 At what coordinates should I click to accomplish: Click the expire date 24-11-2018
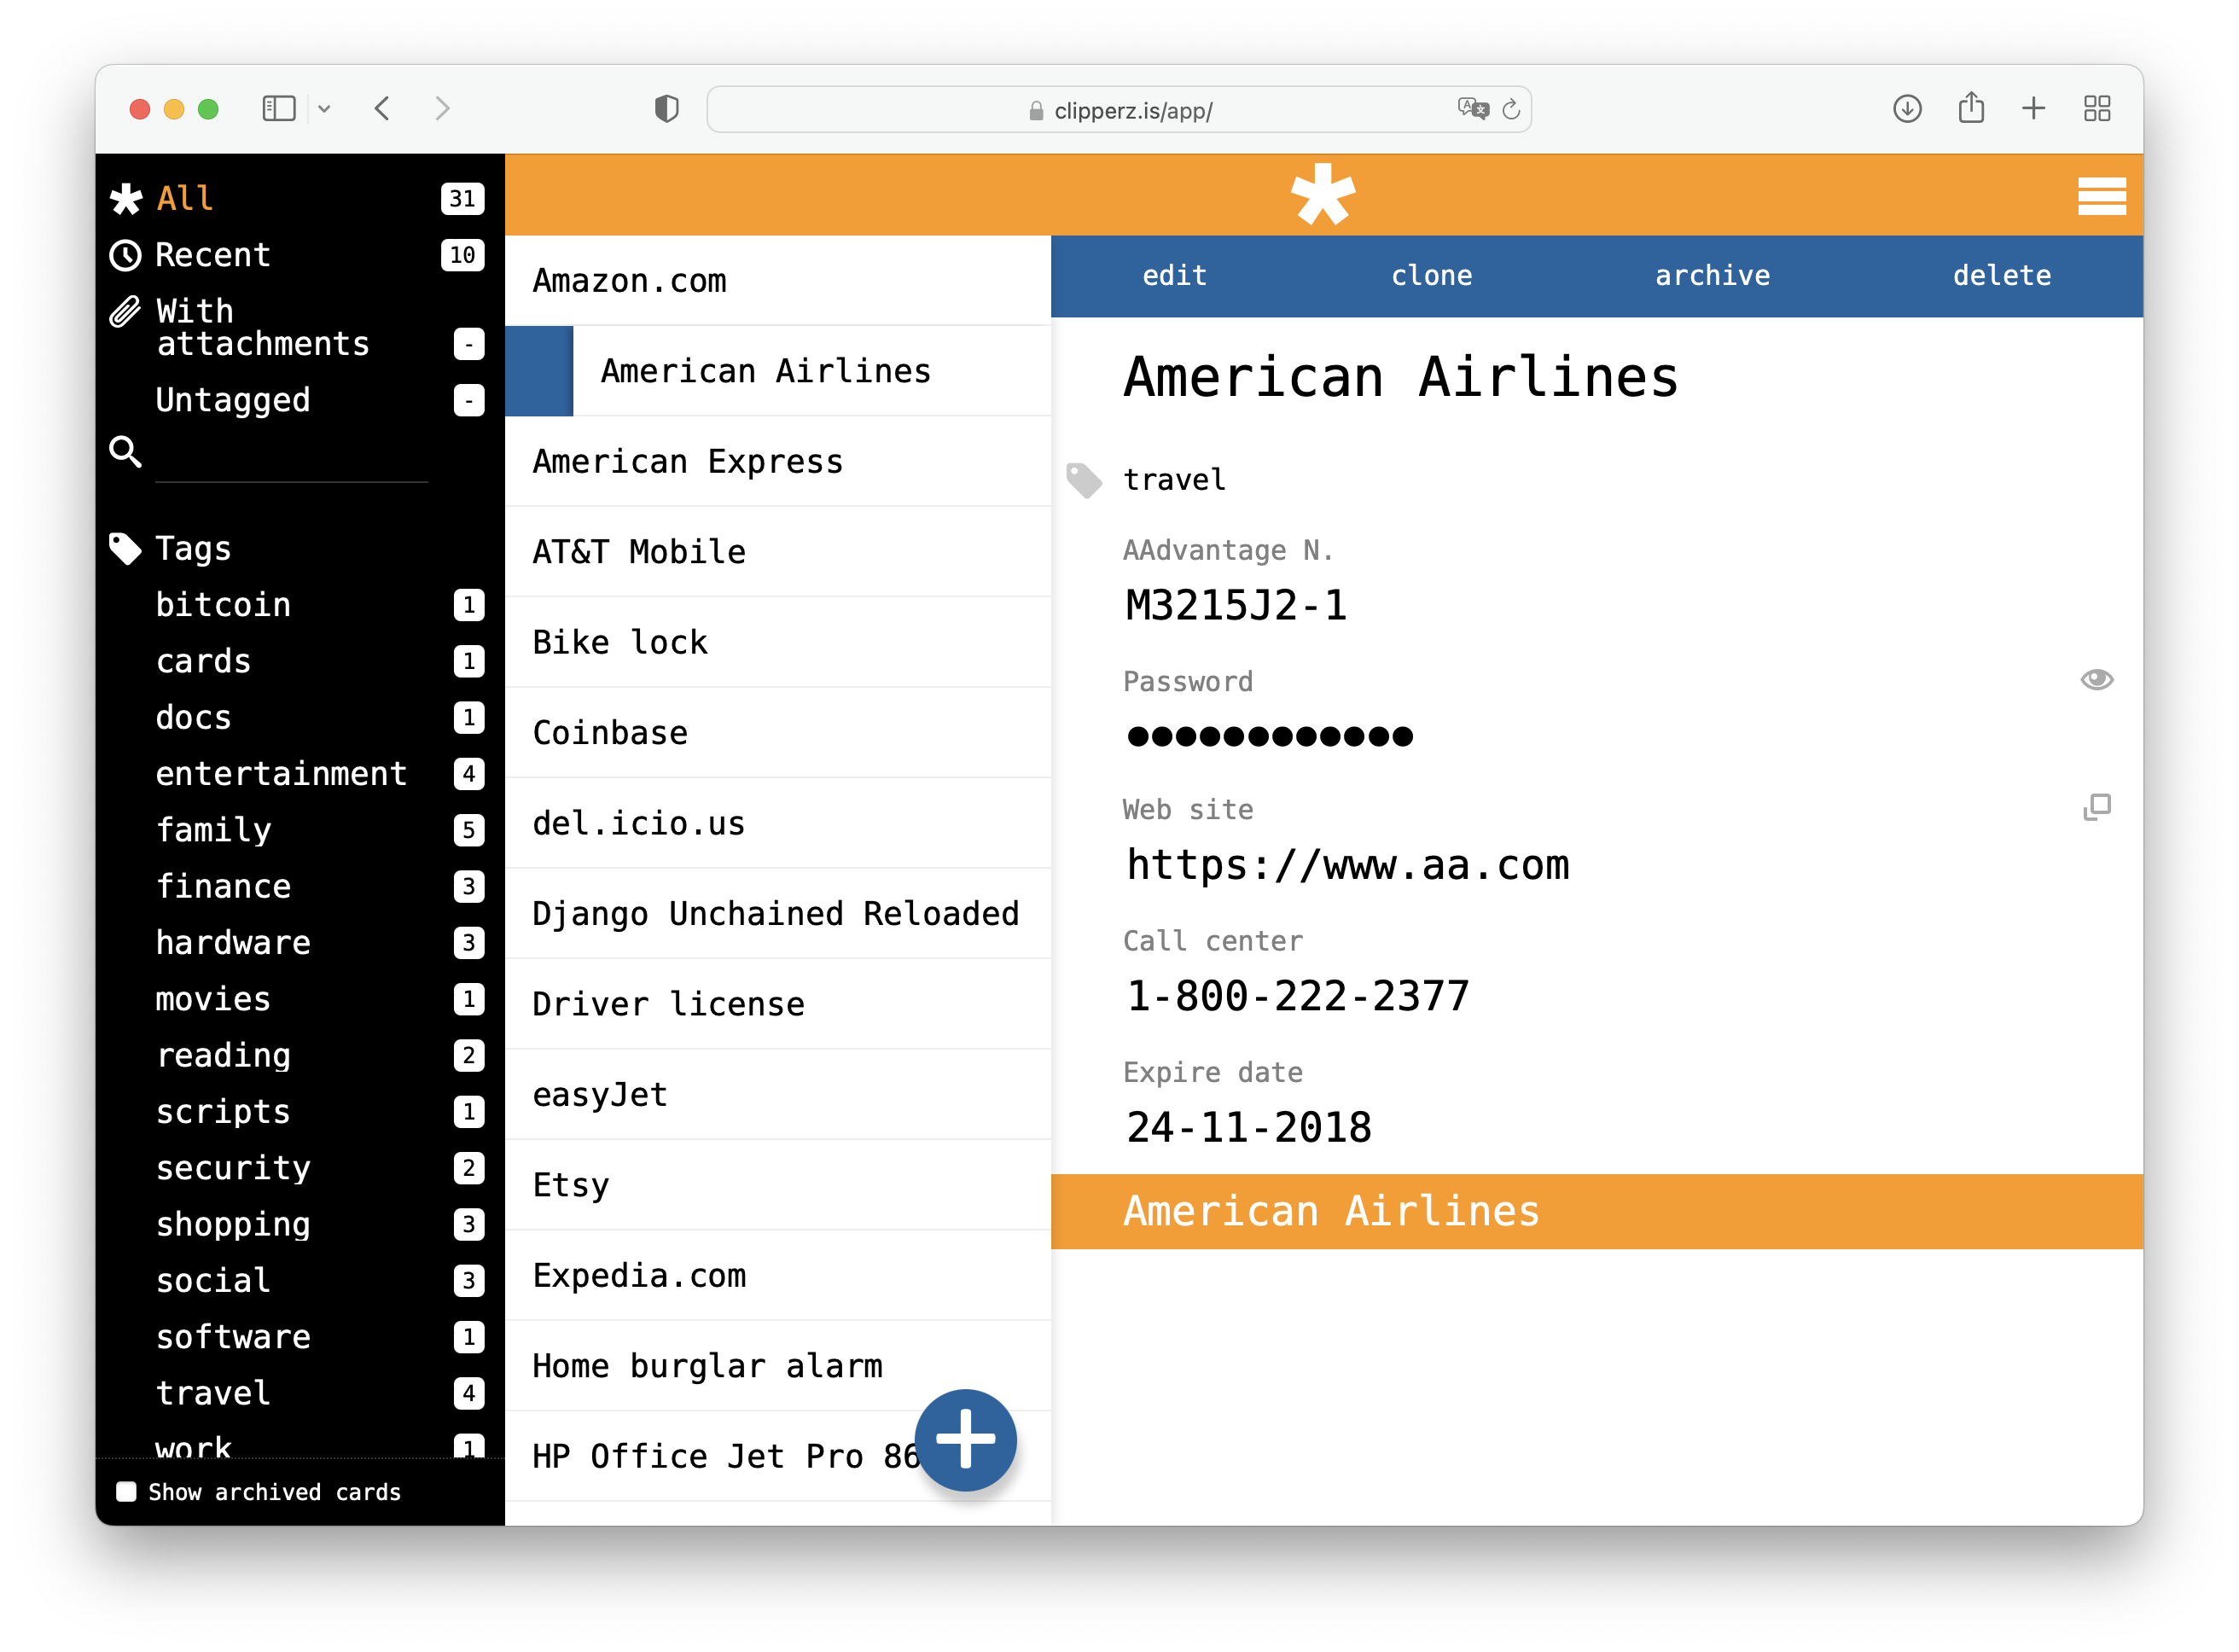coord(1248,1128)
